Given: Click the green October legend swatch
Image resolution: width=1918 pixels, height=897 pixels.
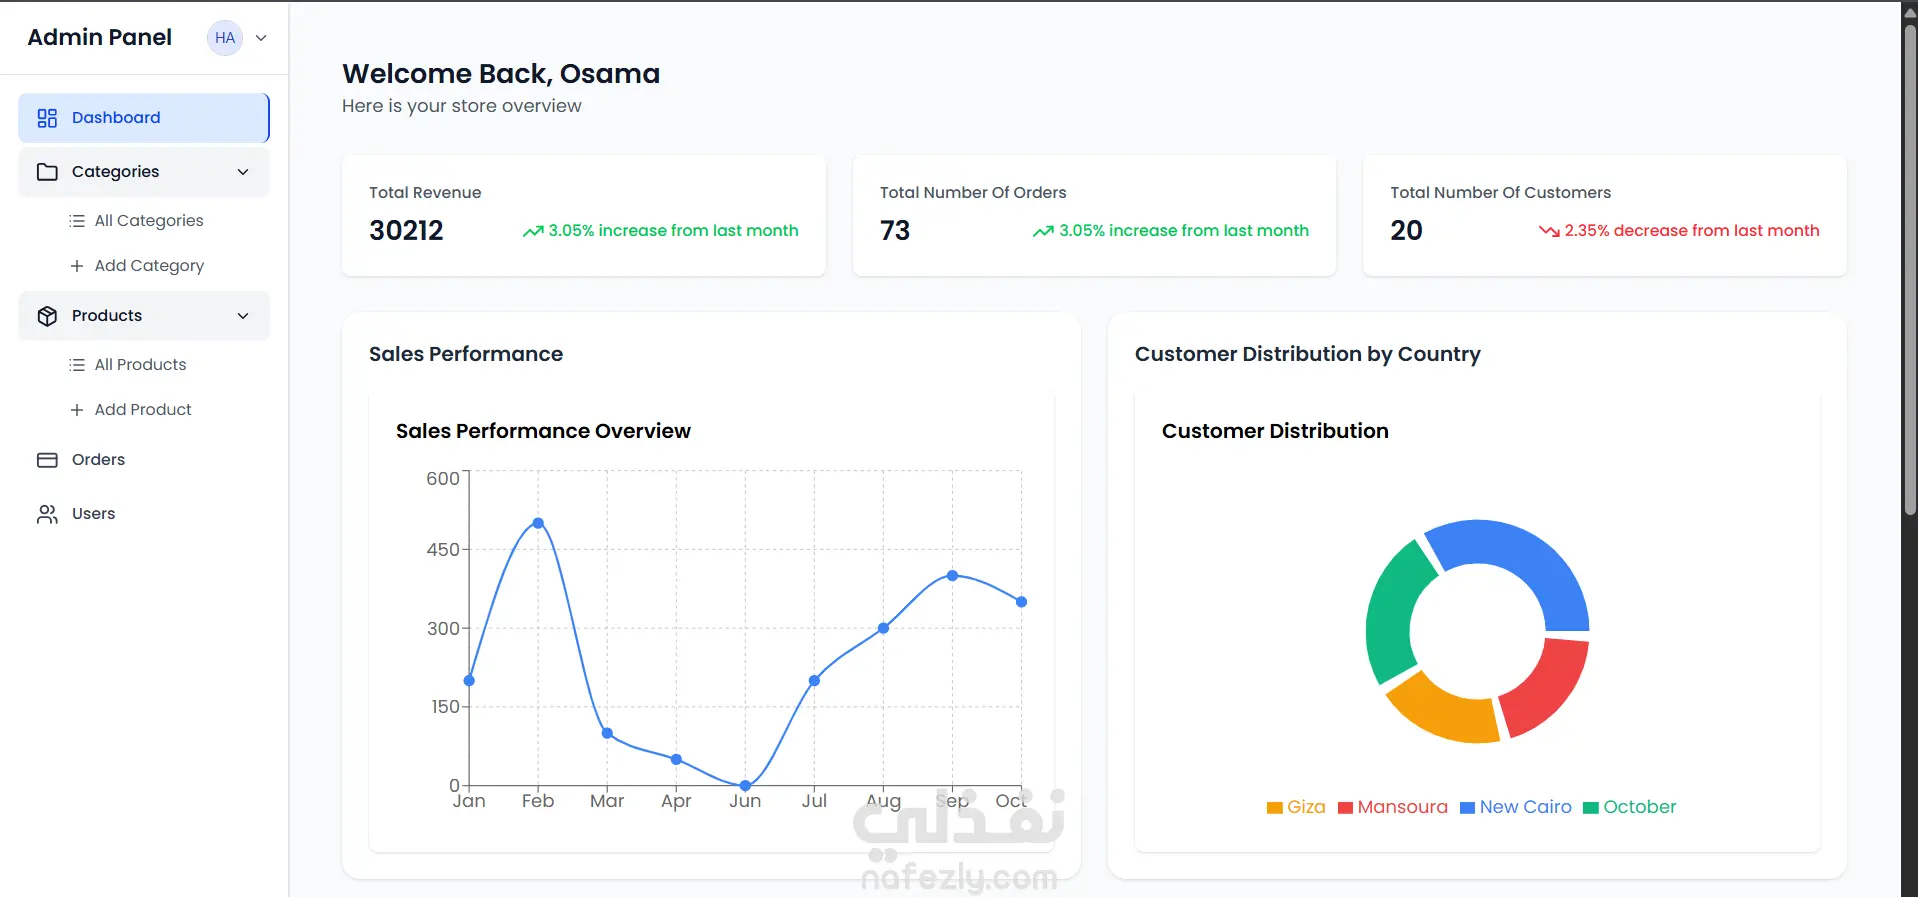Looking at the screenshot, I should tap(1591, 808).
